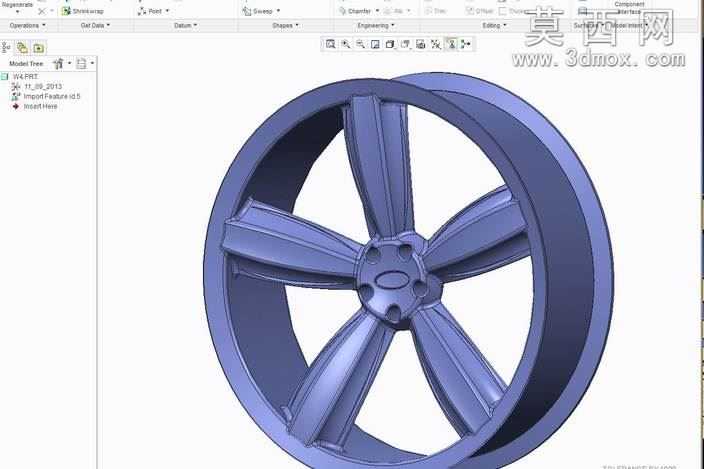The height and width of the screenshot is (469, 704).
Task: Click the Component Interface button
Action: [x=629, y=8]
